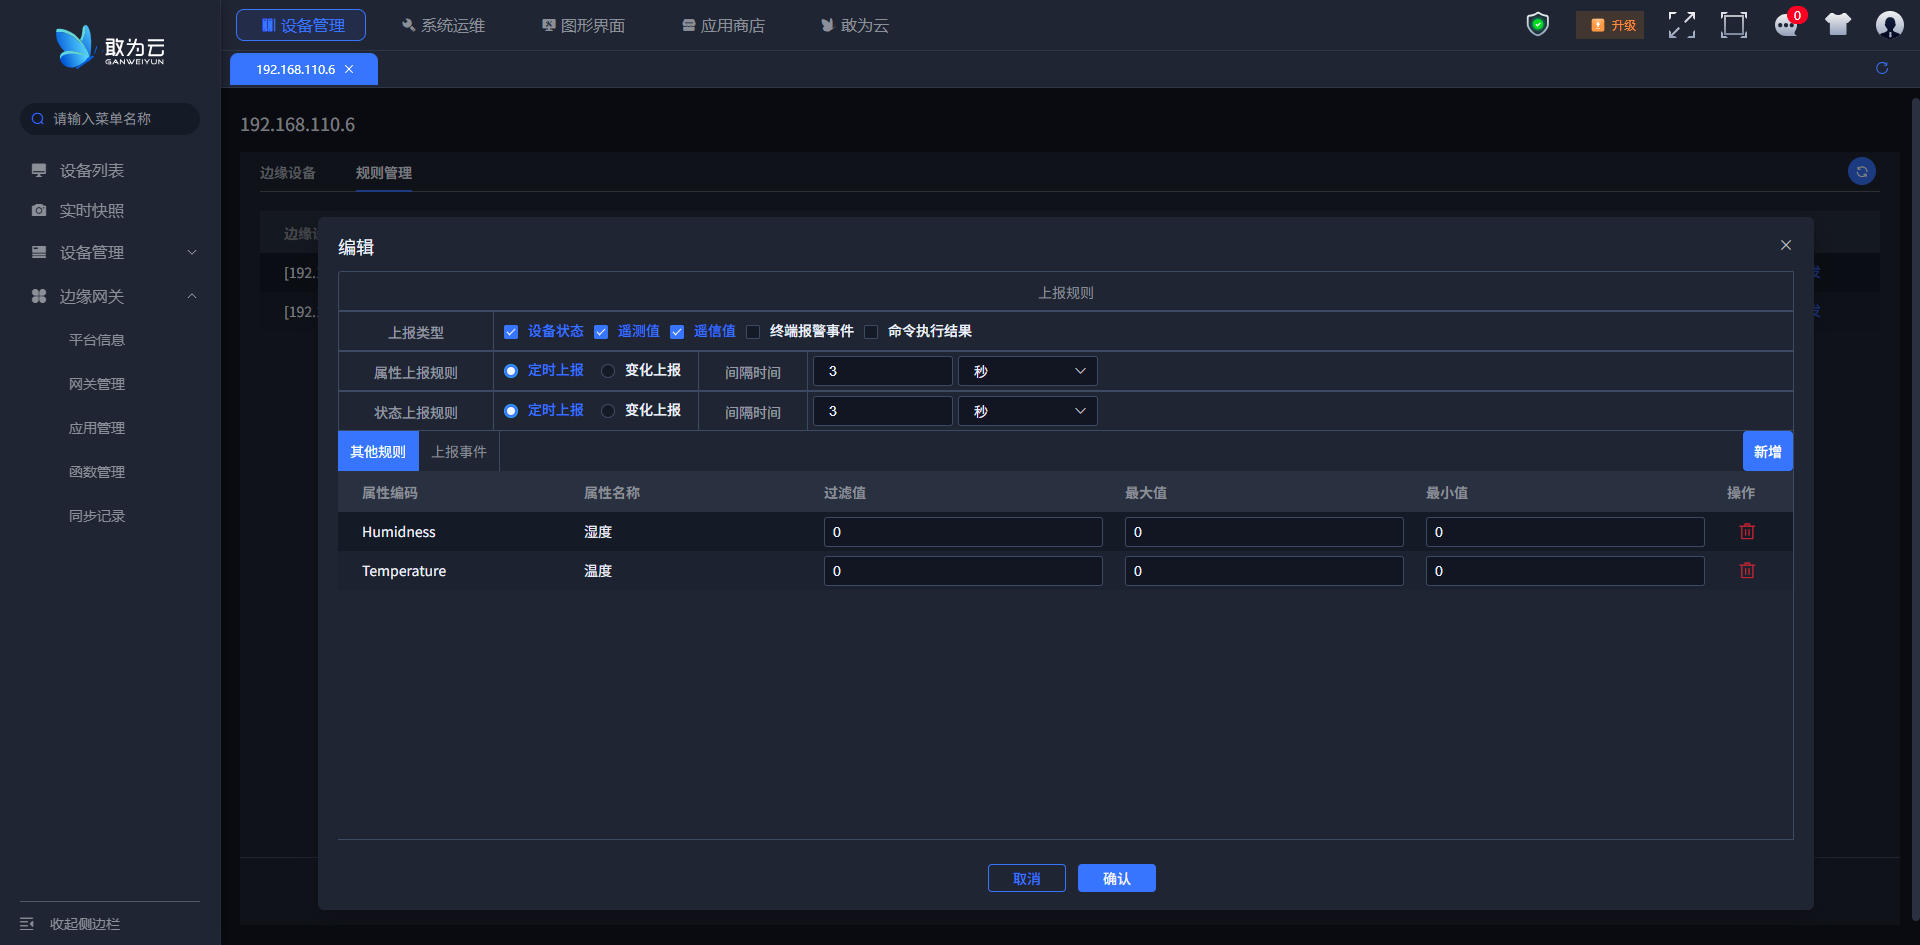The width and height of the screenshot is (1920, 945).
Task: Open the 属性上报规则 time unit dropdown
Action: tap(1027, 371)
